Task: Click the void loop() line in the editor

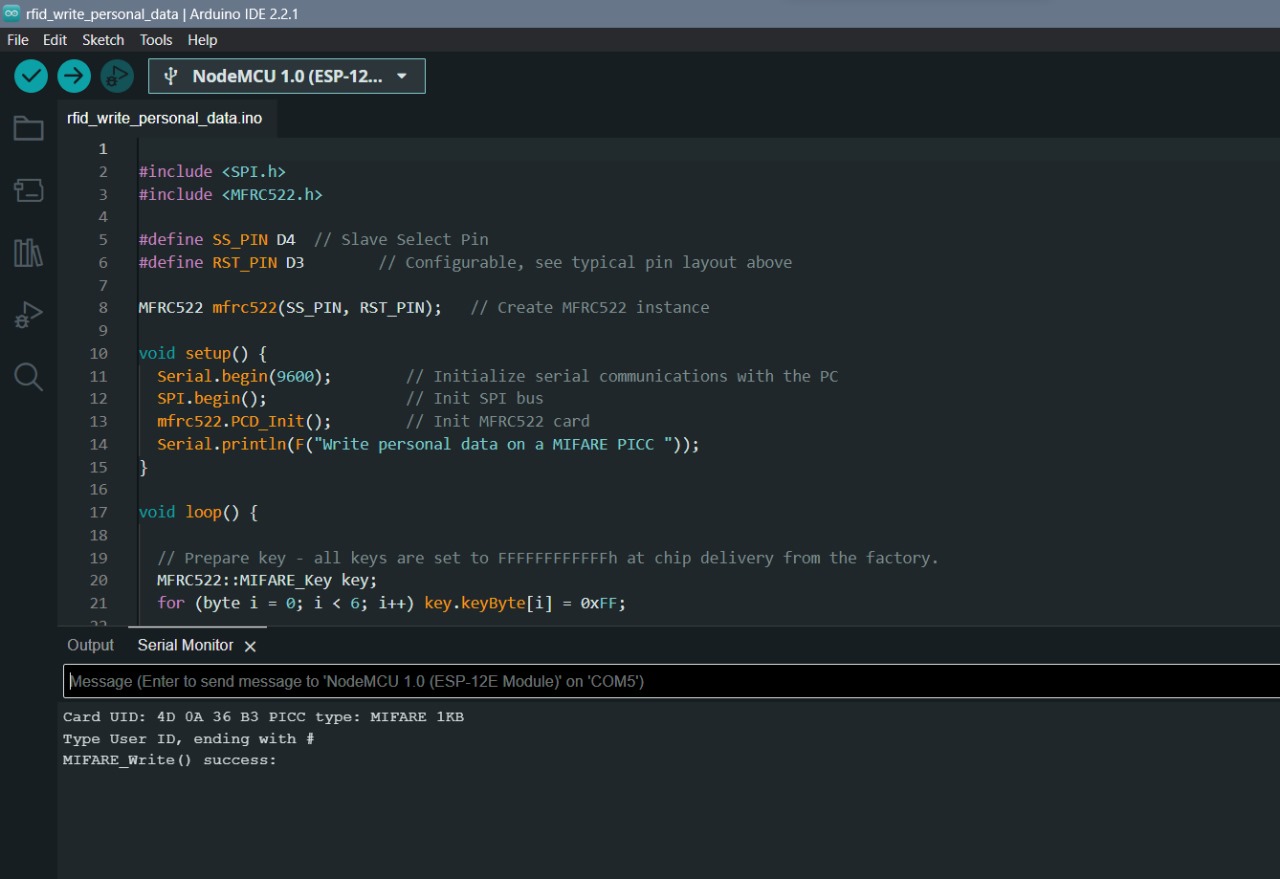Action: [198, 512]
